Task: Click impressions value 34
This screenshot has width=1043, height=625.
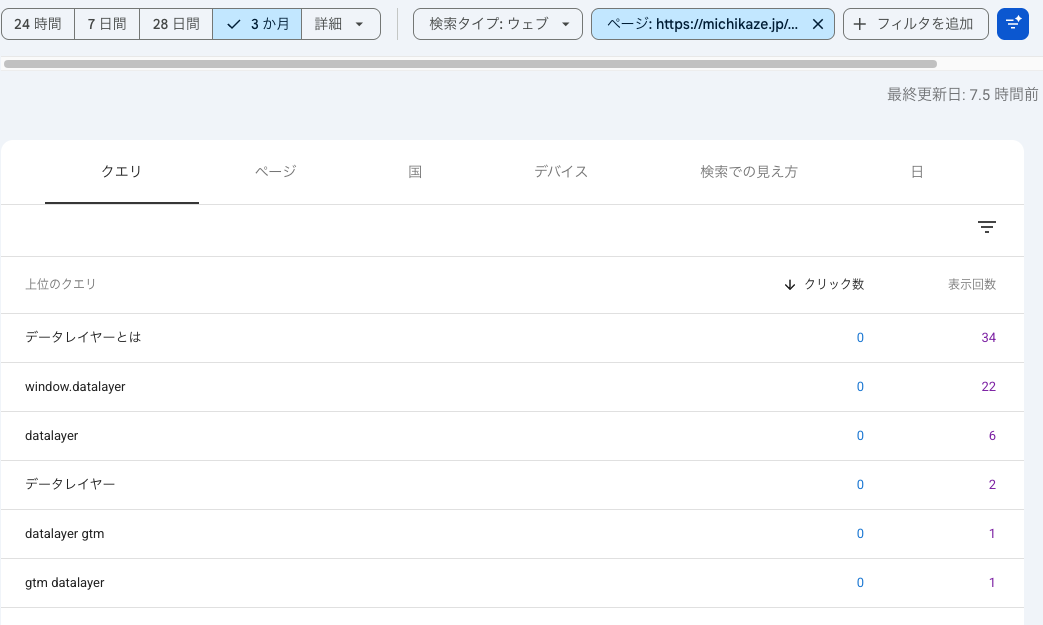Action: (x=988, y=338)
